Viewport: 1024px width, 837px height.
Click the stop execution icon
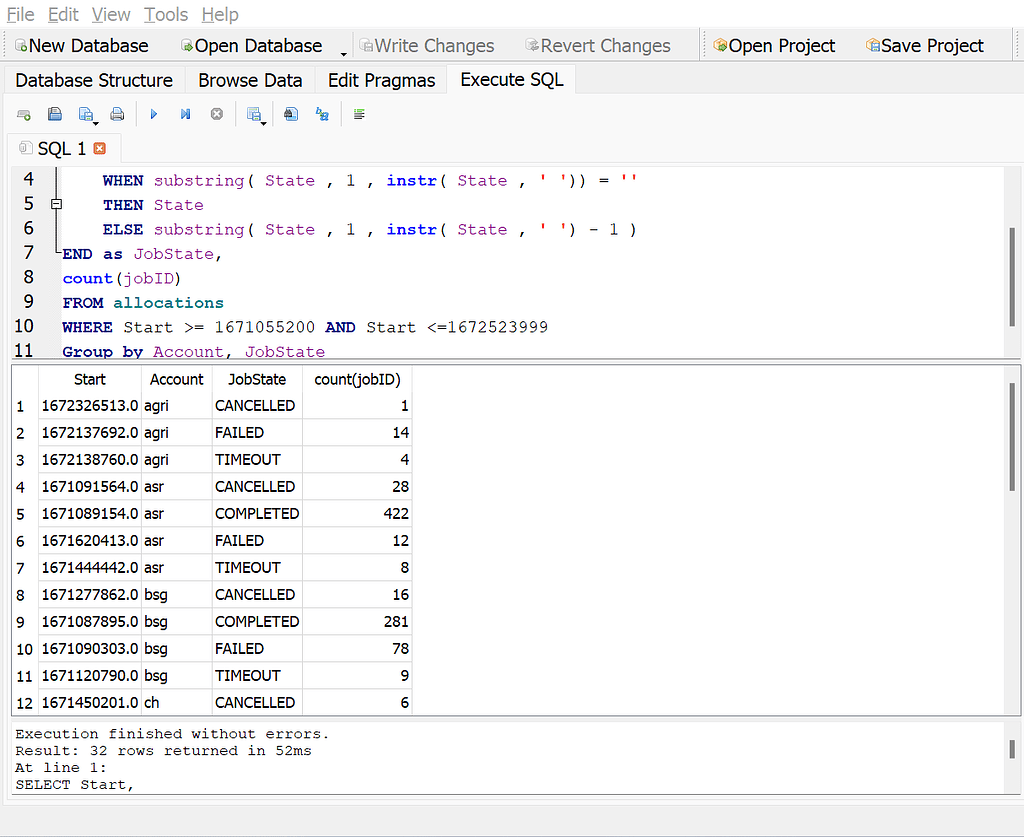[x=216, y=115]
